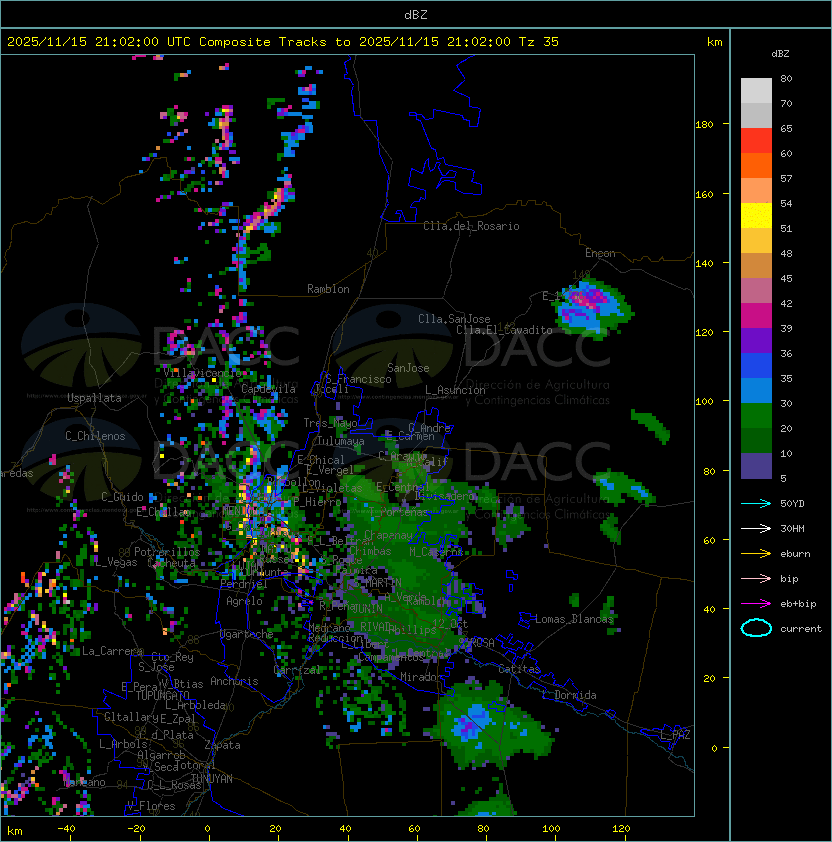Click the 'Clla.SanJose' map label
832x842 pixels.
[454, 319]
